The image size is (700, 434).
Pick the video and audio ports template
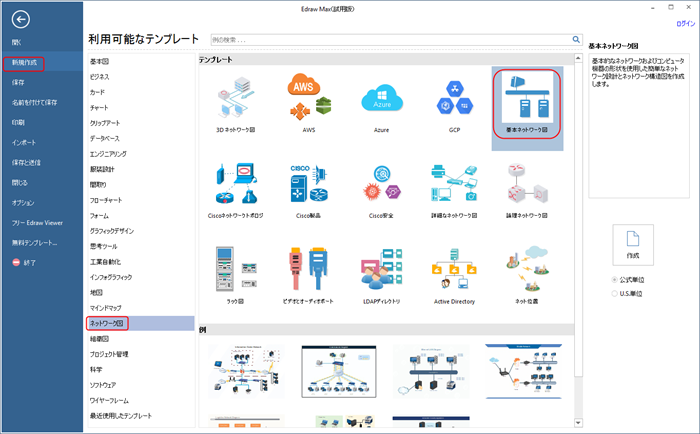(309, 275)
